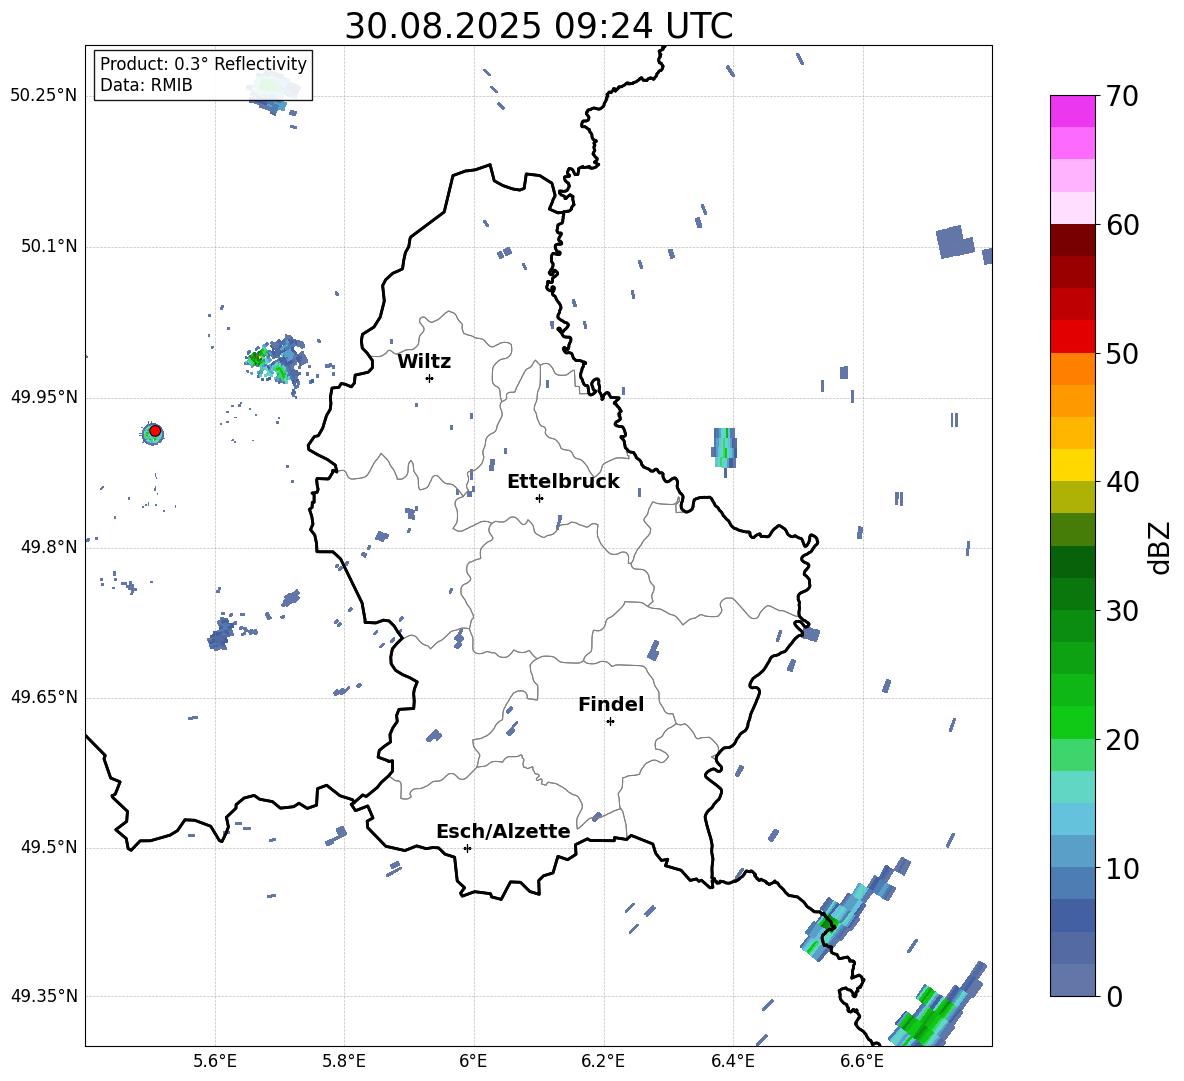
Task: Click 'Product: 0.3° Reflectivity' legend text
Action: pyautogui.click(x=203, y=64)
